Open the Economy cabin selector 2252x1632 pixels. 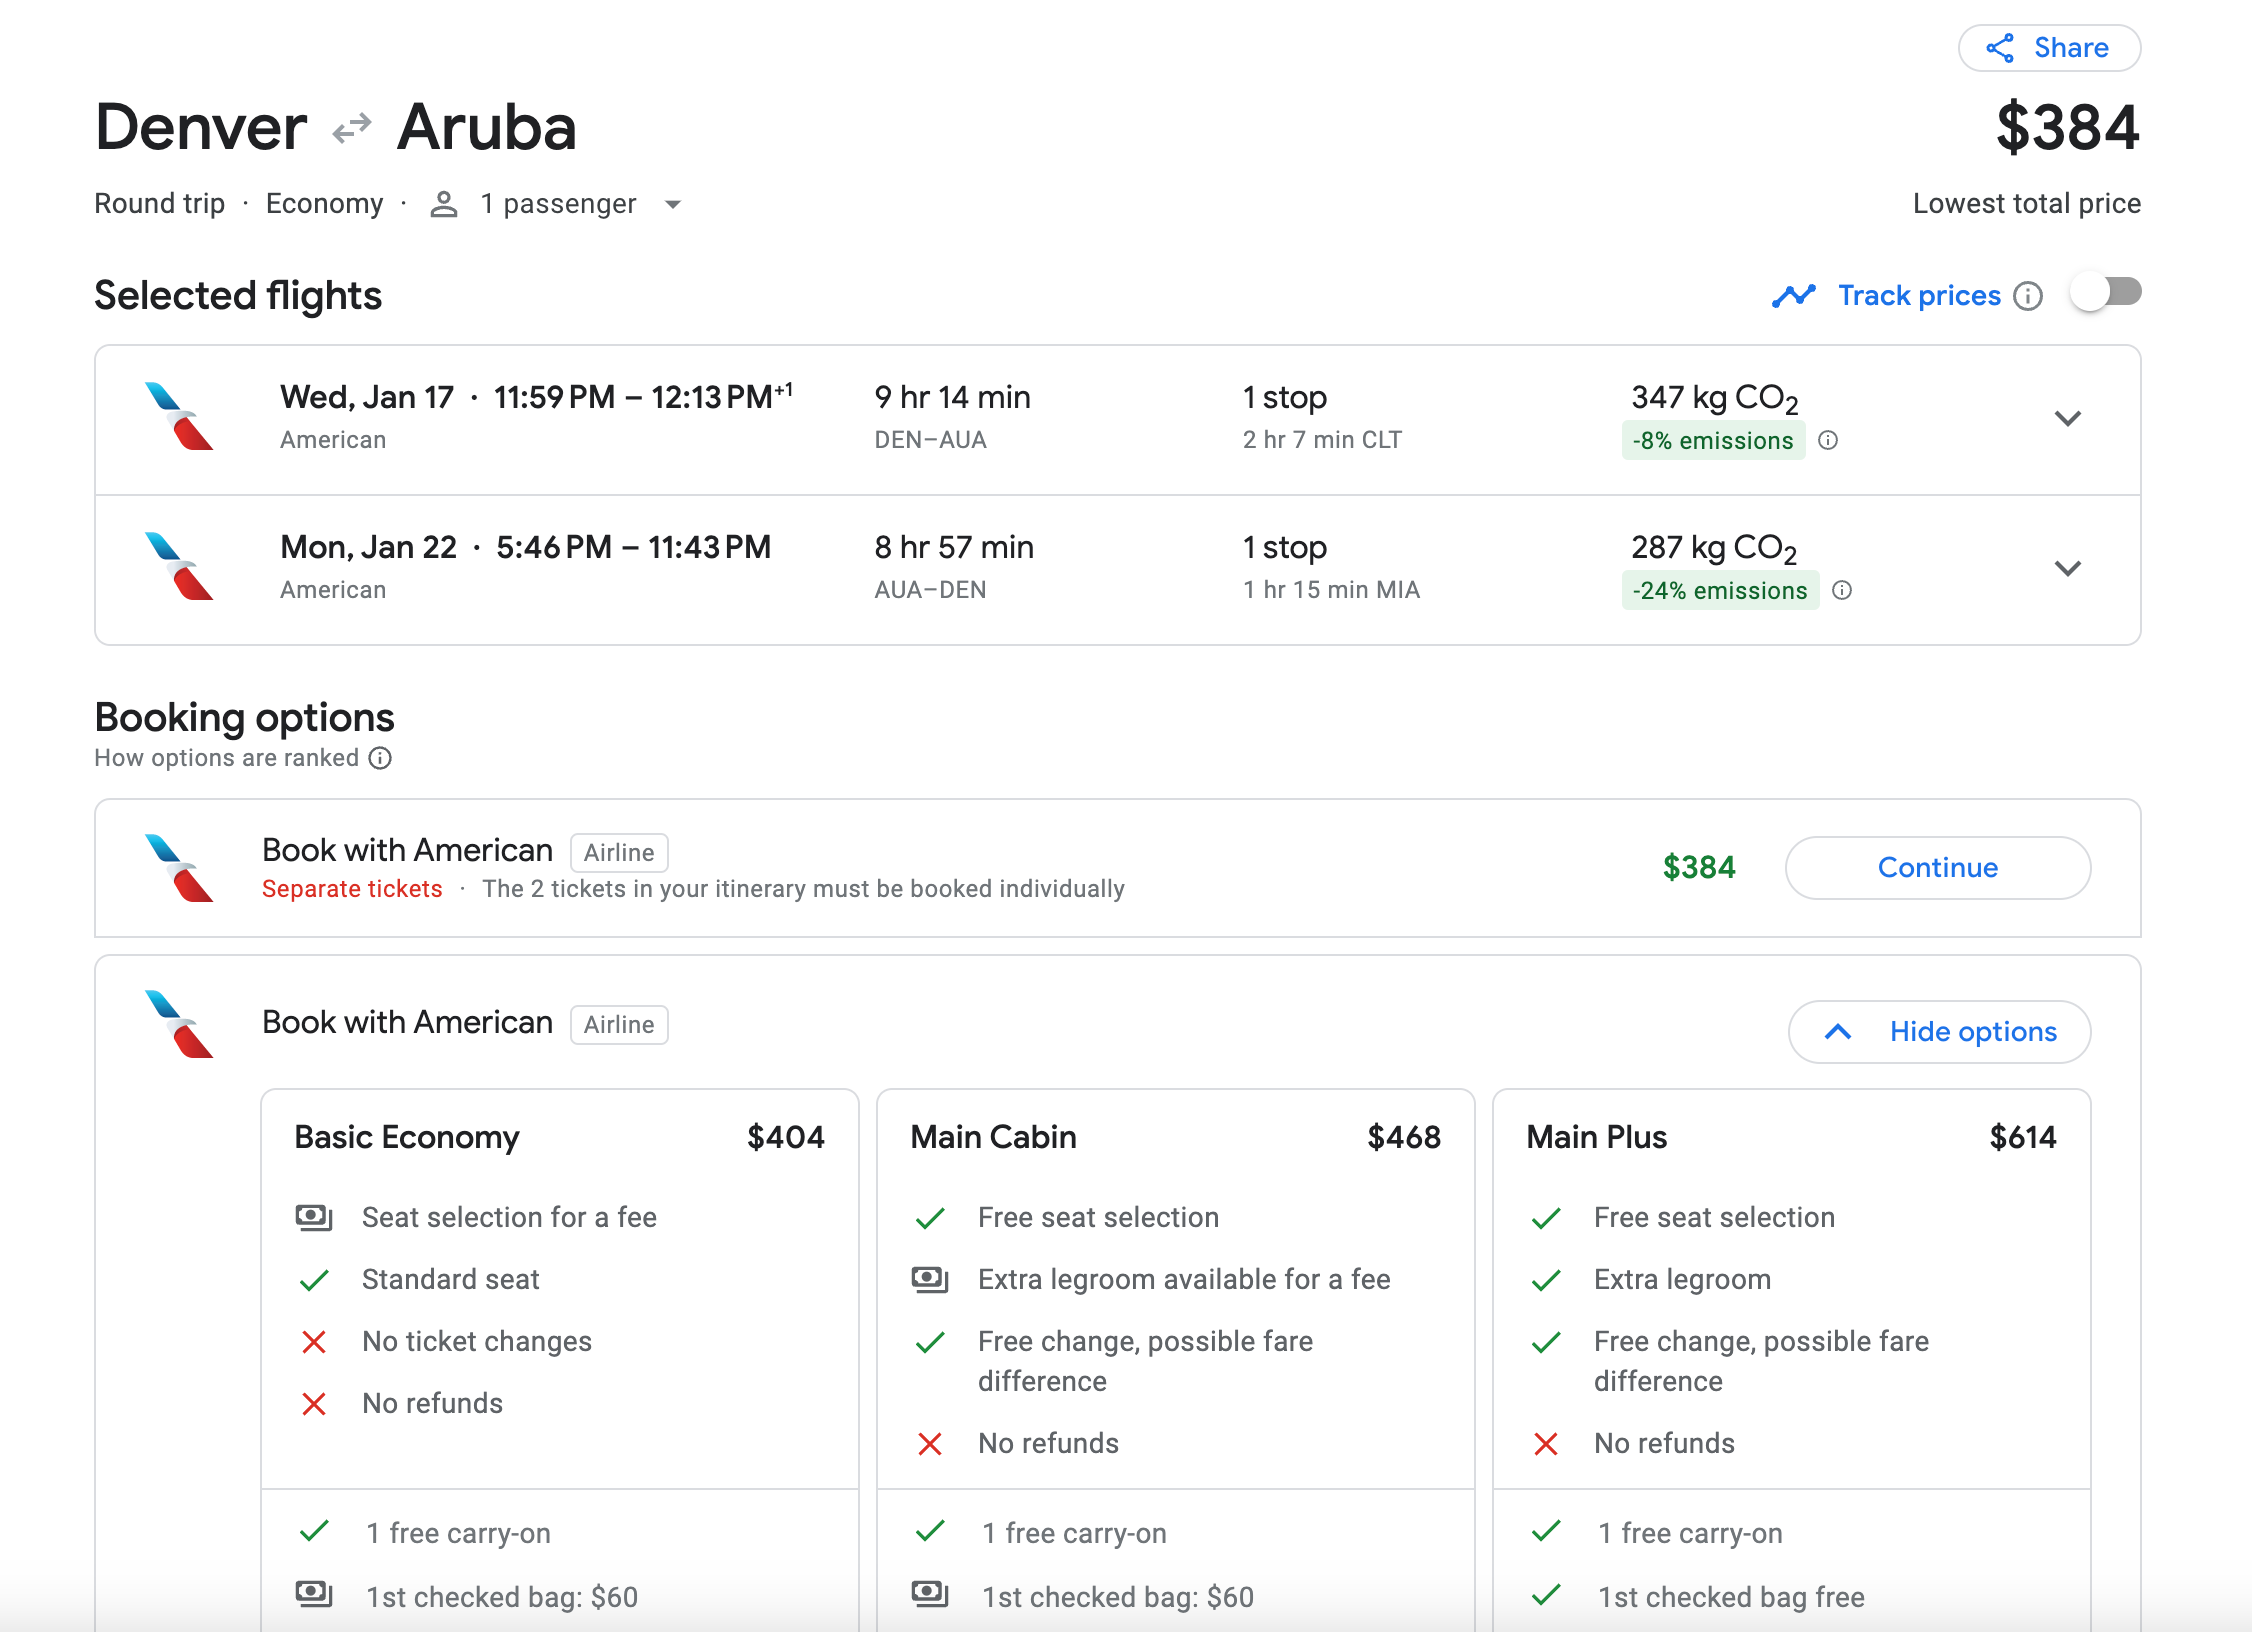point(325,203)
